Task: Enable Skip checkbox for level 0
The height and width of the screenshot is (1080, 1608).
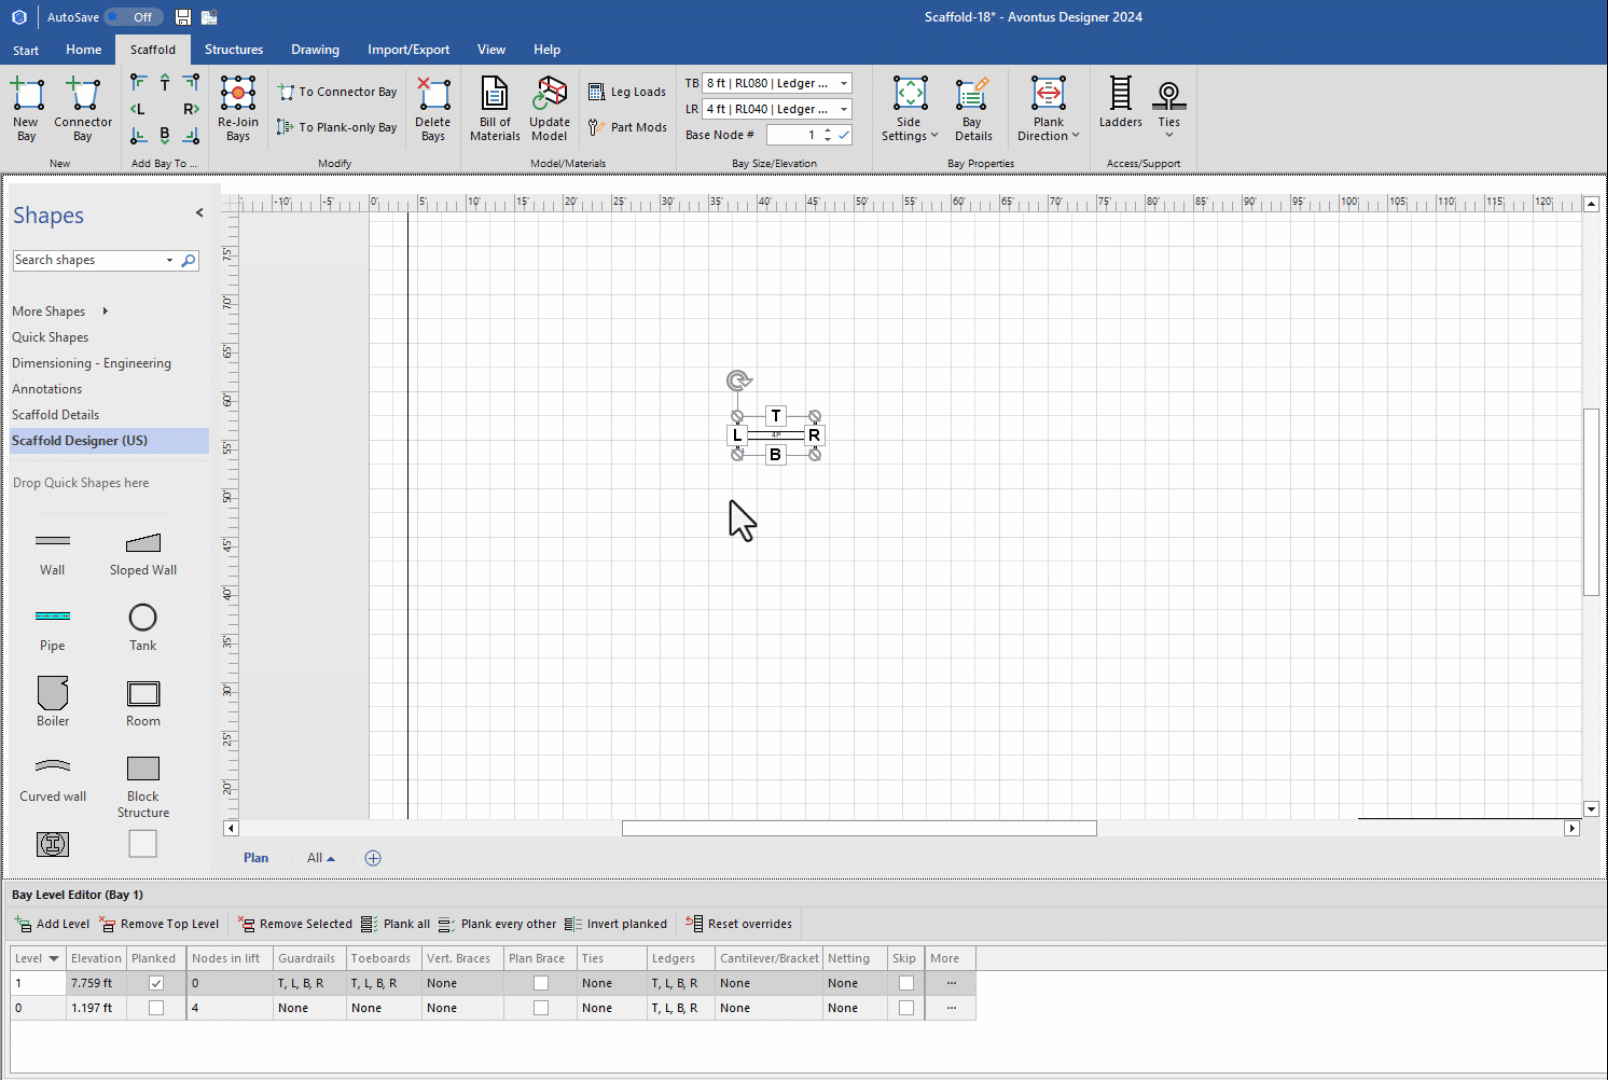Action: pos(906,1008)
